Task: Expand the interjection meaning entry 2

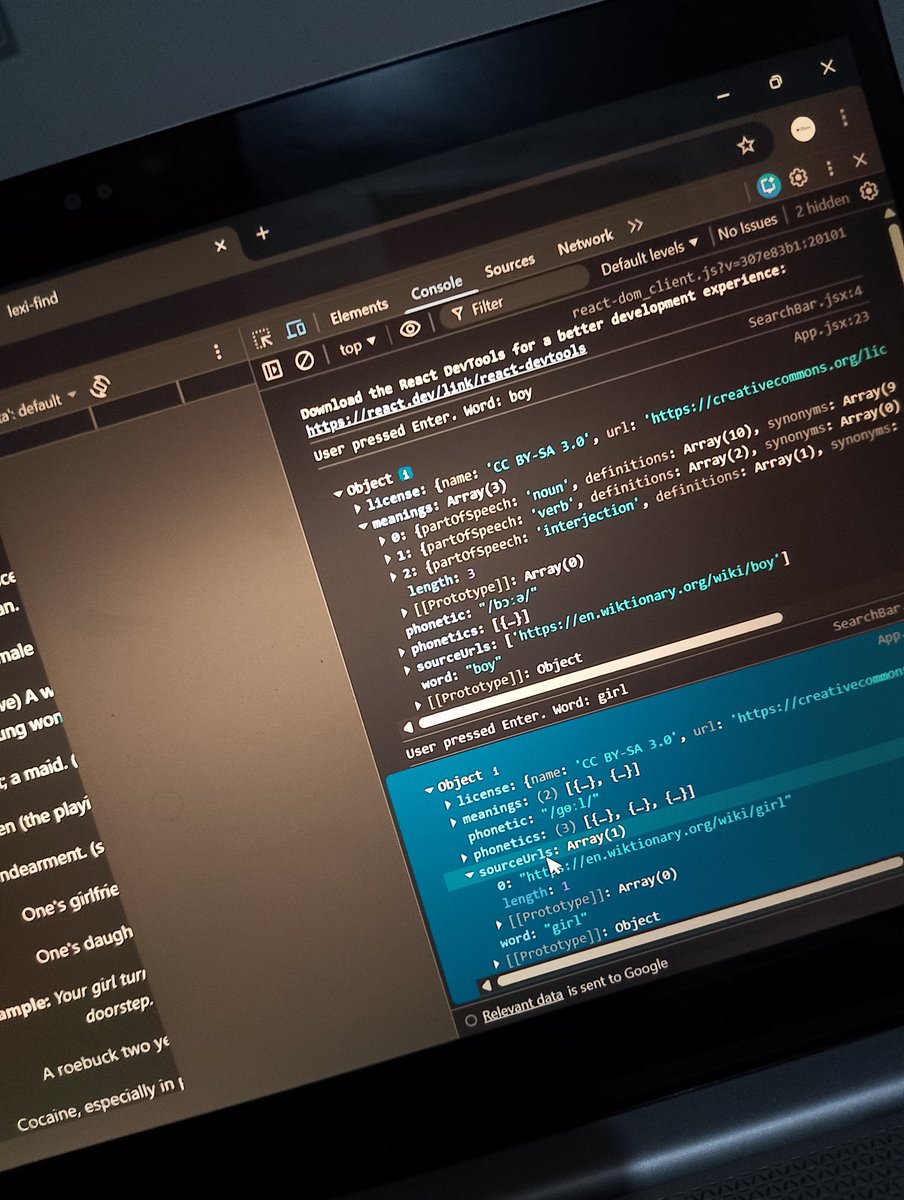Action: pyautogui.click(x=394, y=576)
